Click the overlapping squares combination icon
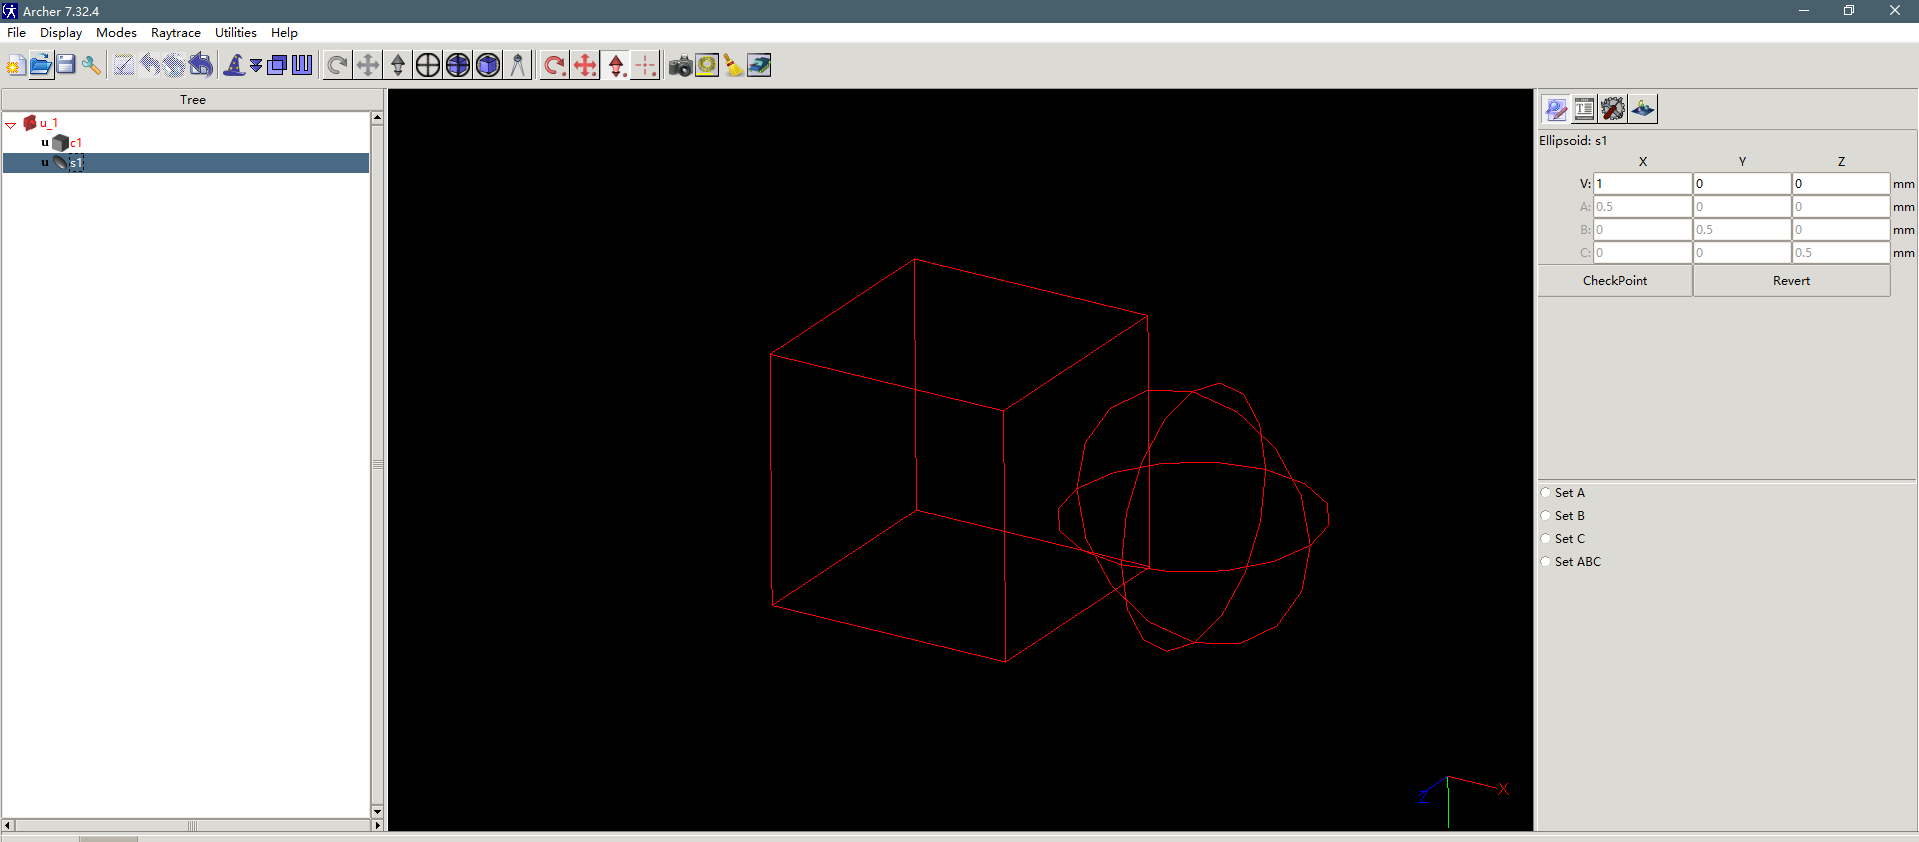The height and width of the screenshot is (842, 1919). (x=277, y=66)
